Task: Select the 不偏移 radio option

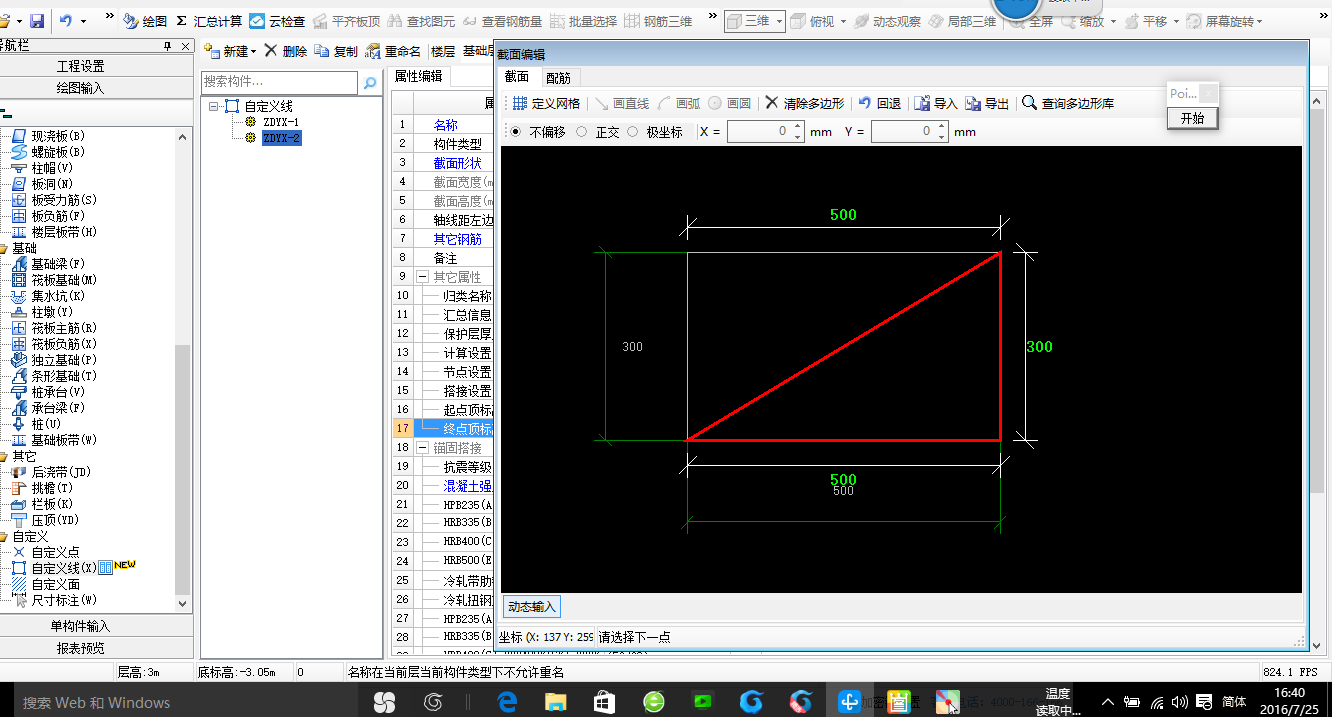Action: 515,131
